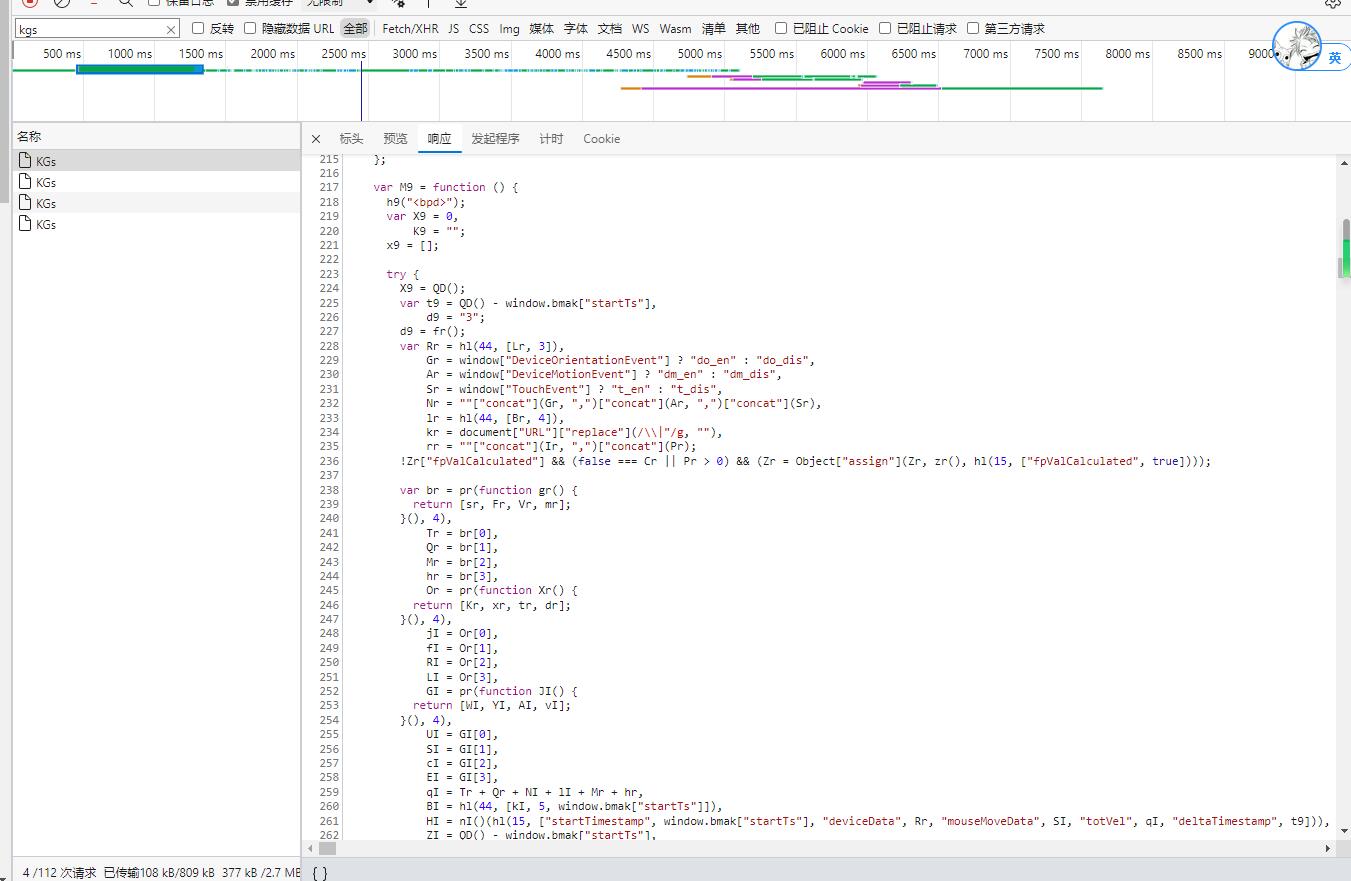Viewport: 1351px width, 881px height.
Task: Select the 响应 response tab
Action: (439, 139)
